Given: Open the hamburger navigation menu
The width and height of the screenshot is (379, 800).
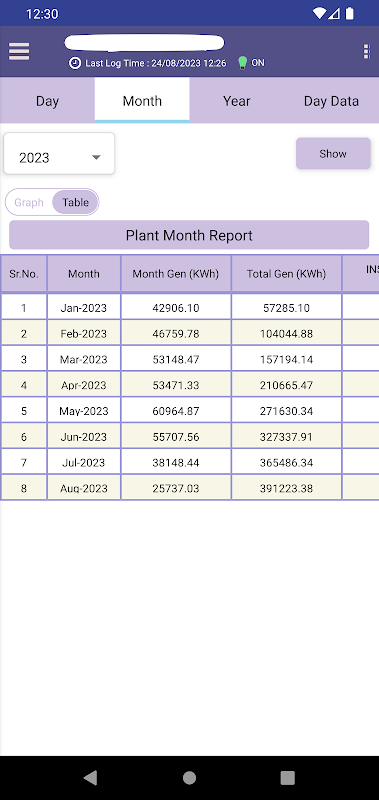Looking at the screenshot, I should coord(19,52).
